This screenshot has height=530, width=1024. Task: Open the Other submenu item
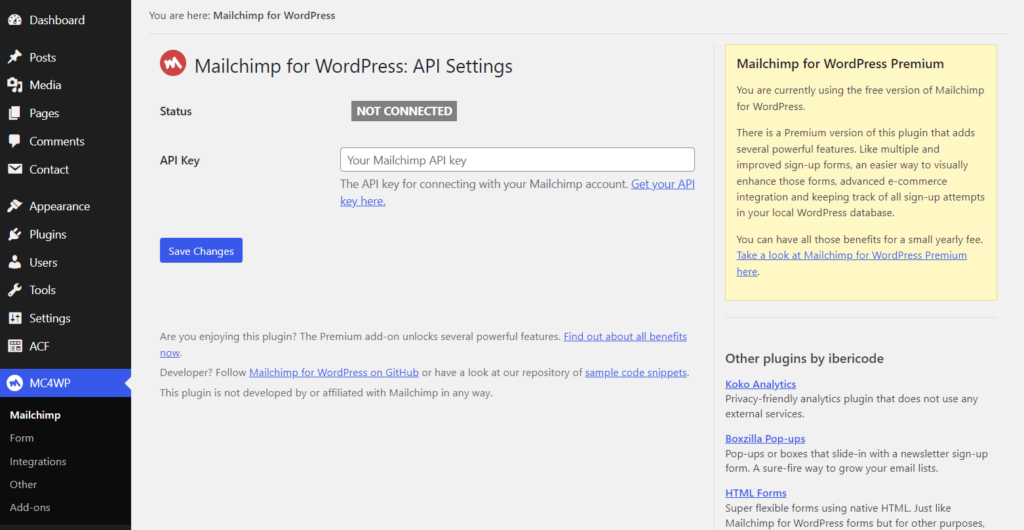pyautogui.click(x=23, y=484)
